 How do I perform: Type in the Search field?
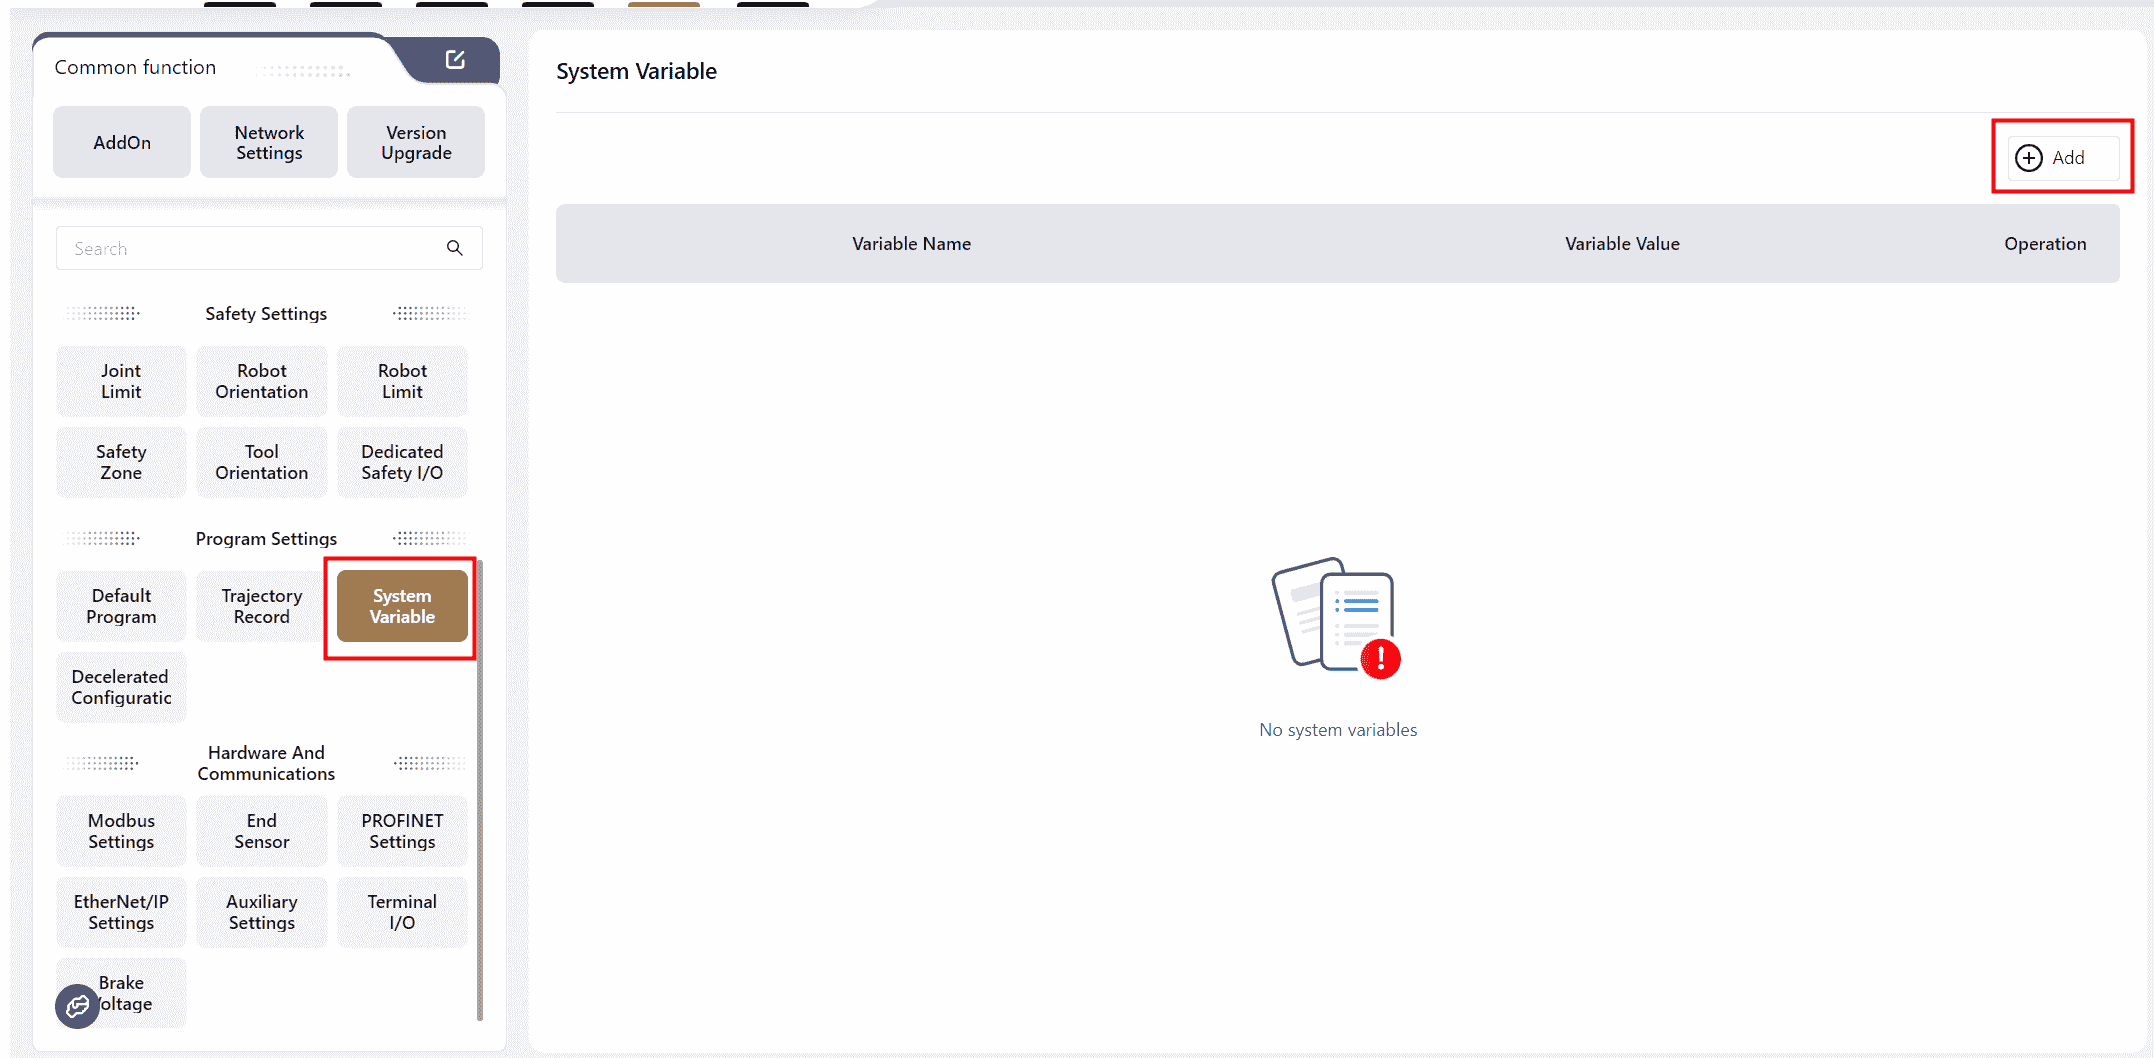[250, 248]
